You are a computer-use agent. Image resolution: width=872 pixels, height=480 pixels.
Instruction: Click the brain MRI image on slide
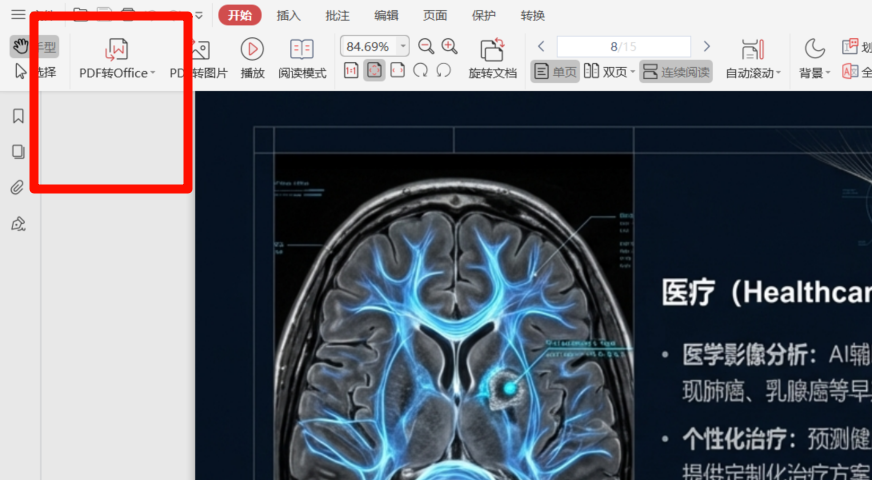(x=453, y=317)
